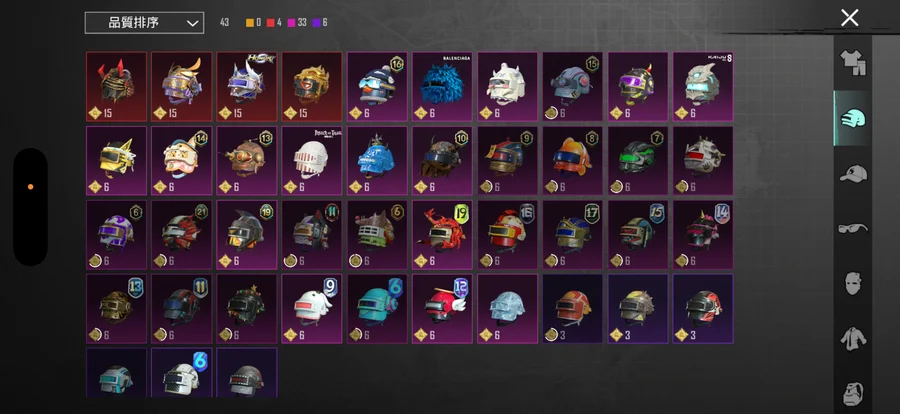900x414 pixels.
Task: Filter by the purple rarity count 6
Action: point(320,22)
